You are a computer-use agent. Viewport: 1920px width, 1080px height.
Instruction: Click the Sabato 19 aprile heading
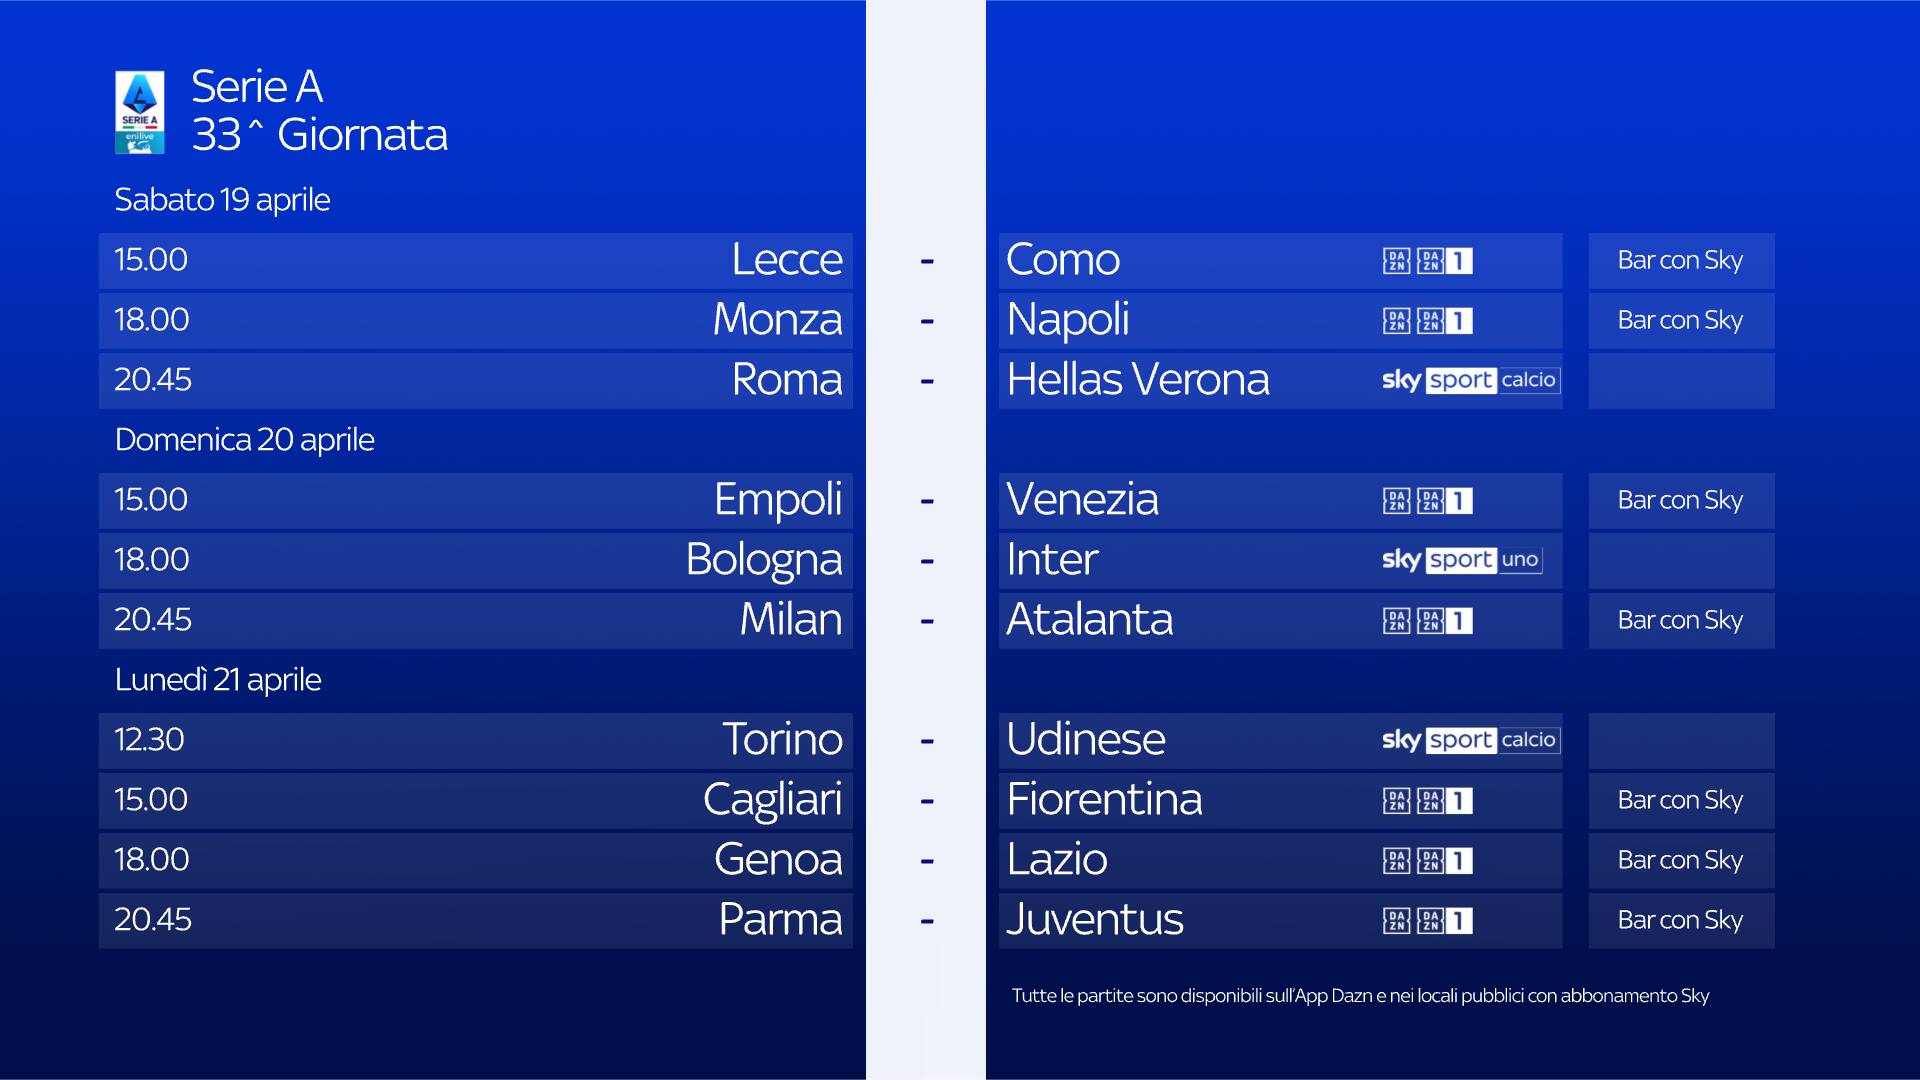tap(222, 200)
